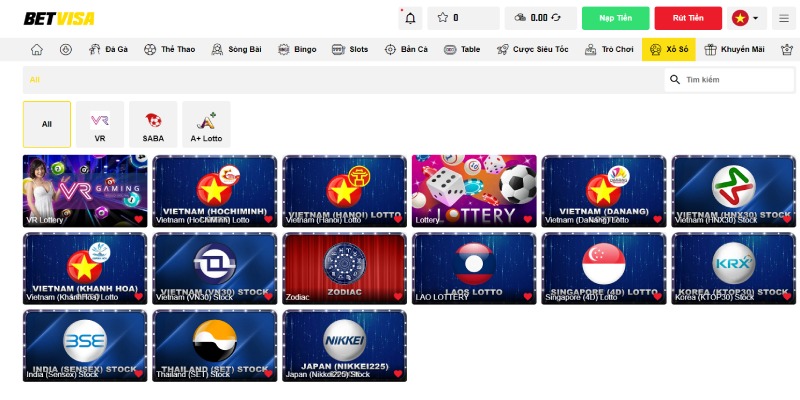This screenshot has width=800, height=400.
Task: Open the Sòng Bài menu
Action: pyautogui.click(x=237, y=49)
